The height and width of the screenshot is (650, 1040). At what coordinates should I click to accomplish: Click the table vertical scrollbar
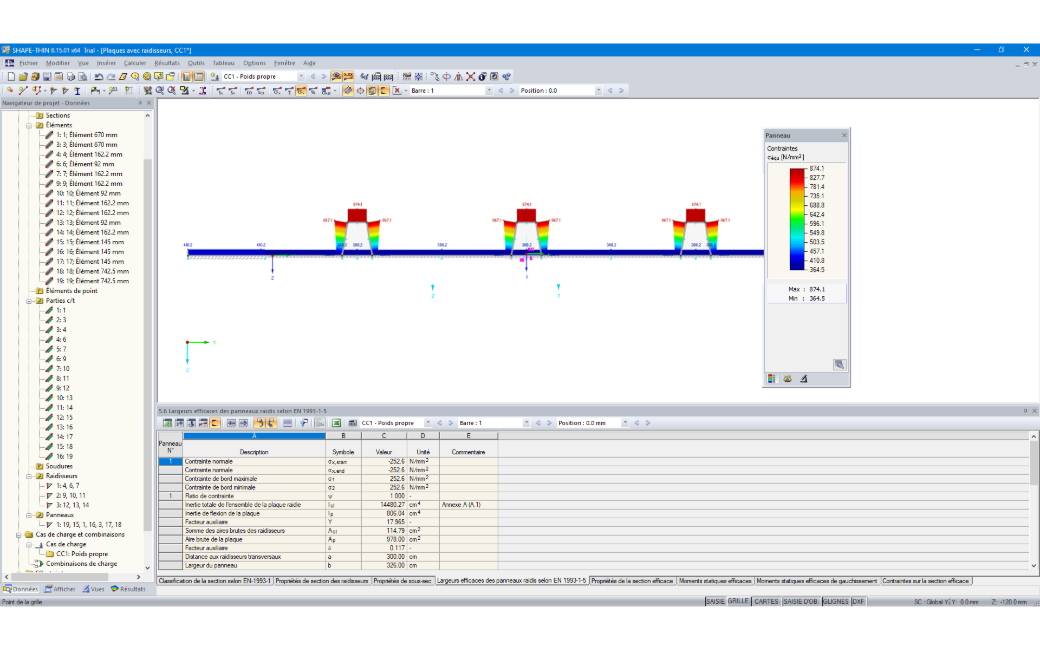[x=1033, y=501]
